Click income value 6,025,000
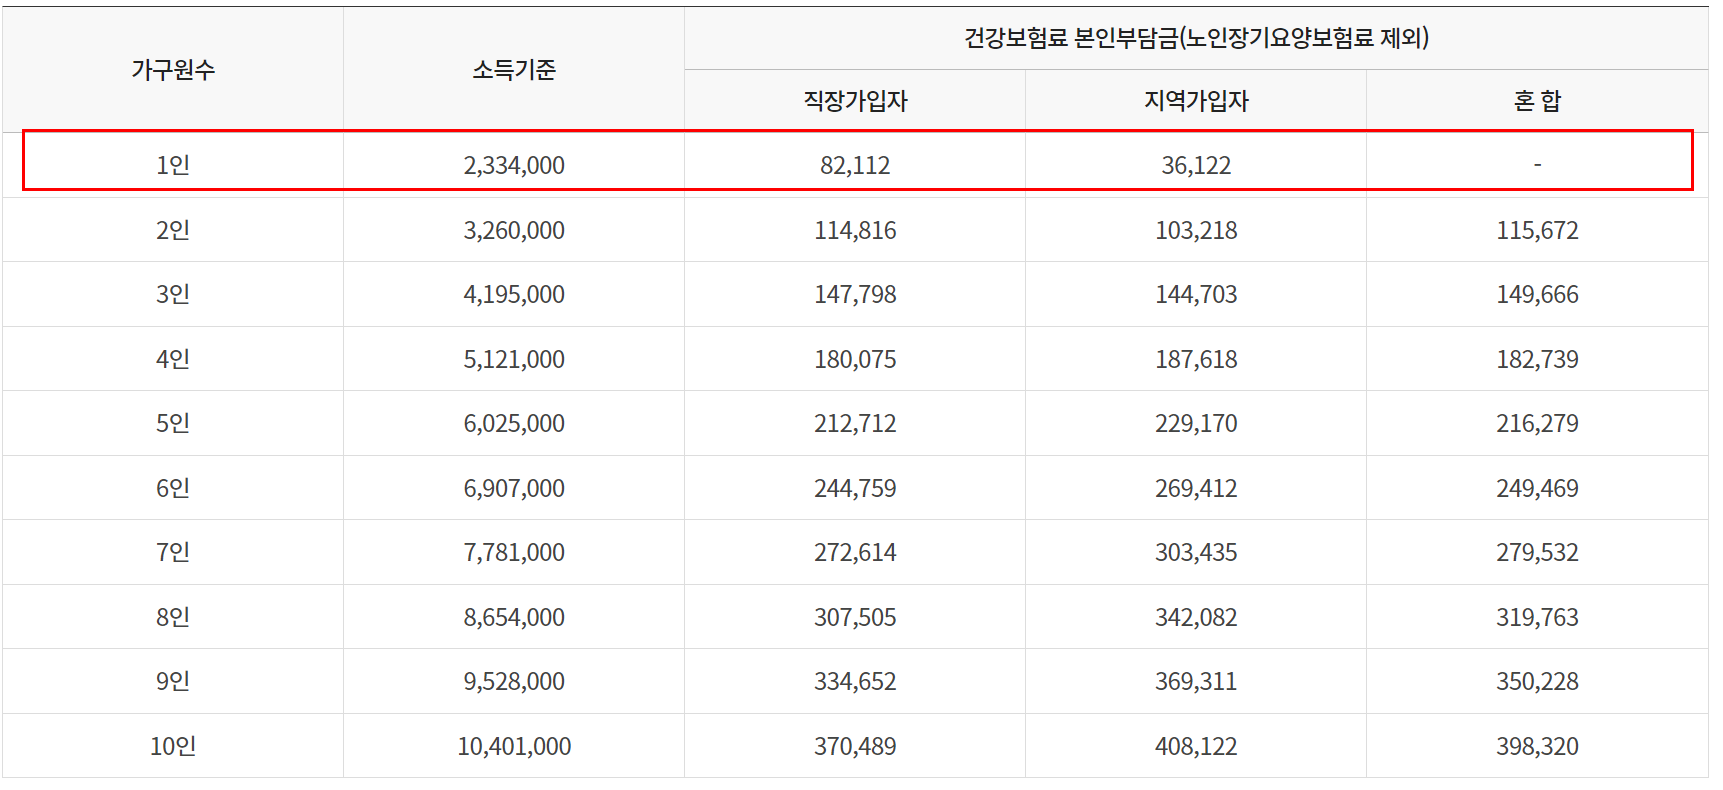This screenshot has width=1723, height=790. point(514,423)
